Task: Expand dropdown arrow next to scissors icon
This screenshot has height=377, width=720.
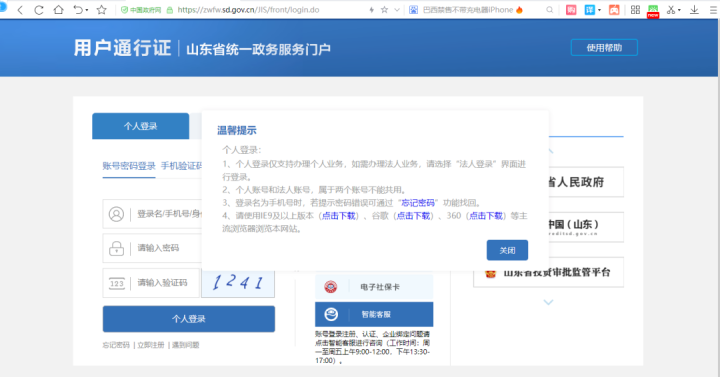Action: click(679, 10)
